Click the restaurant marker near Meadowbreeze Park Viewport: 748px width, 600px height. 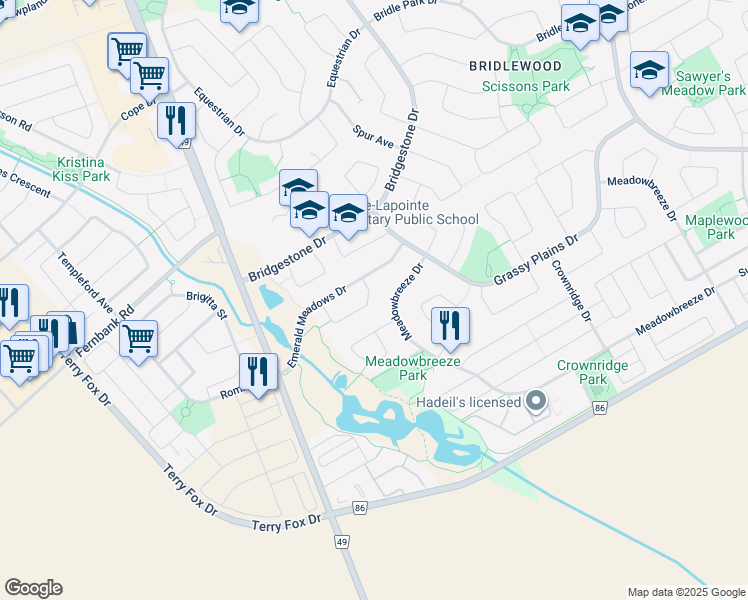[450, 326]
